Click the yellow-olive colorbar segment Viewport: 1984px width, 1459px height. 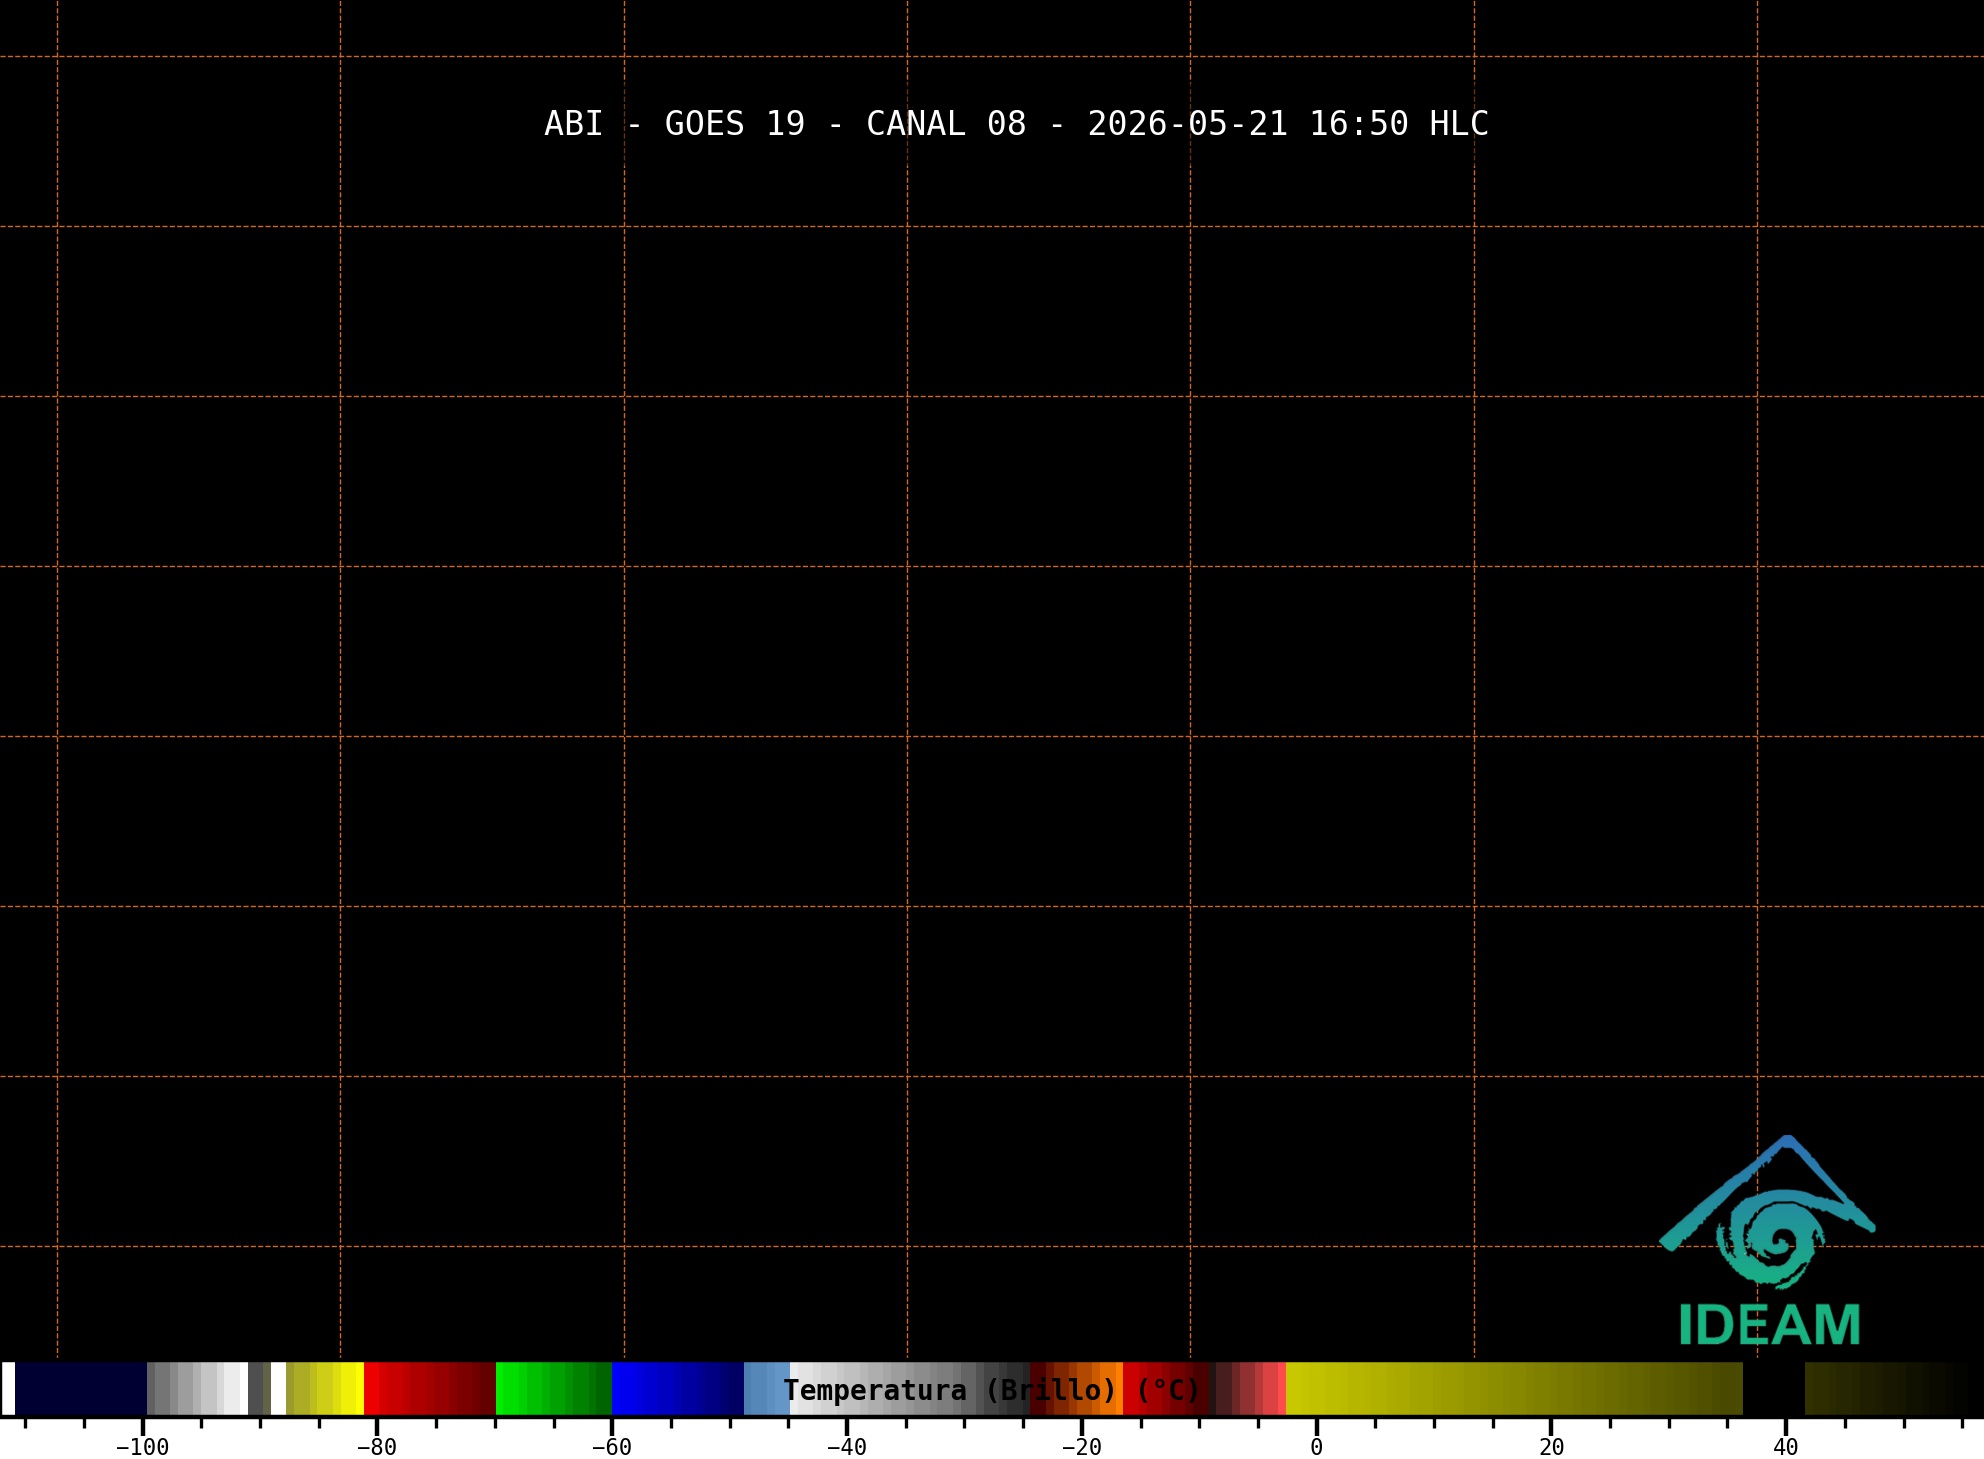tap(1514, 1388)
